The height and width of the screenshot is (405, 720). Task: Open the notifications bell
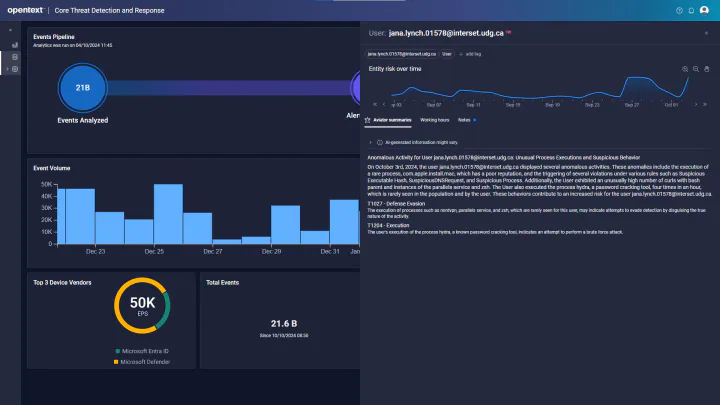click(x=692, y=10)
